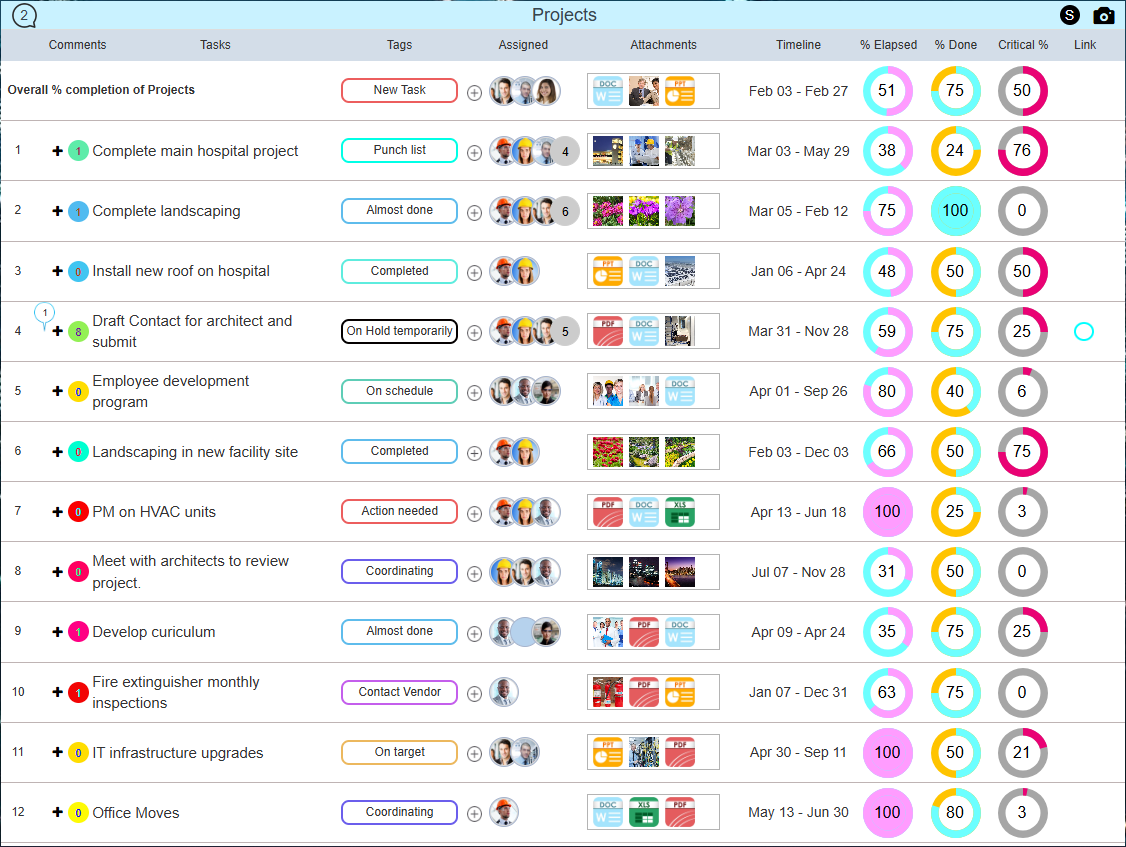Open PDF attachment in PM on HVAC units row
This screenshot has height=847, width=1126.
(x=608, y=512)
